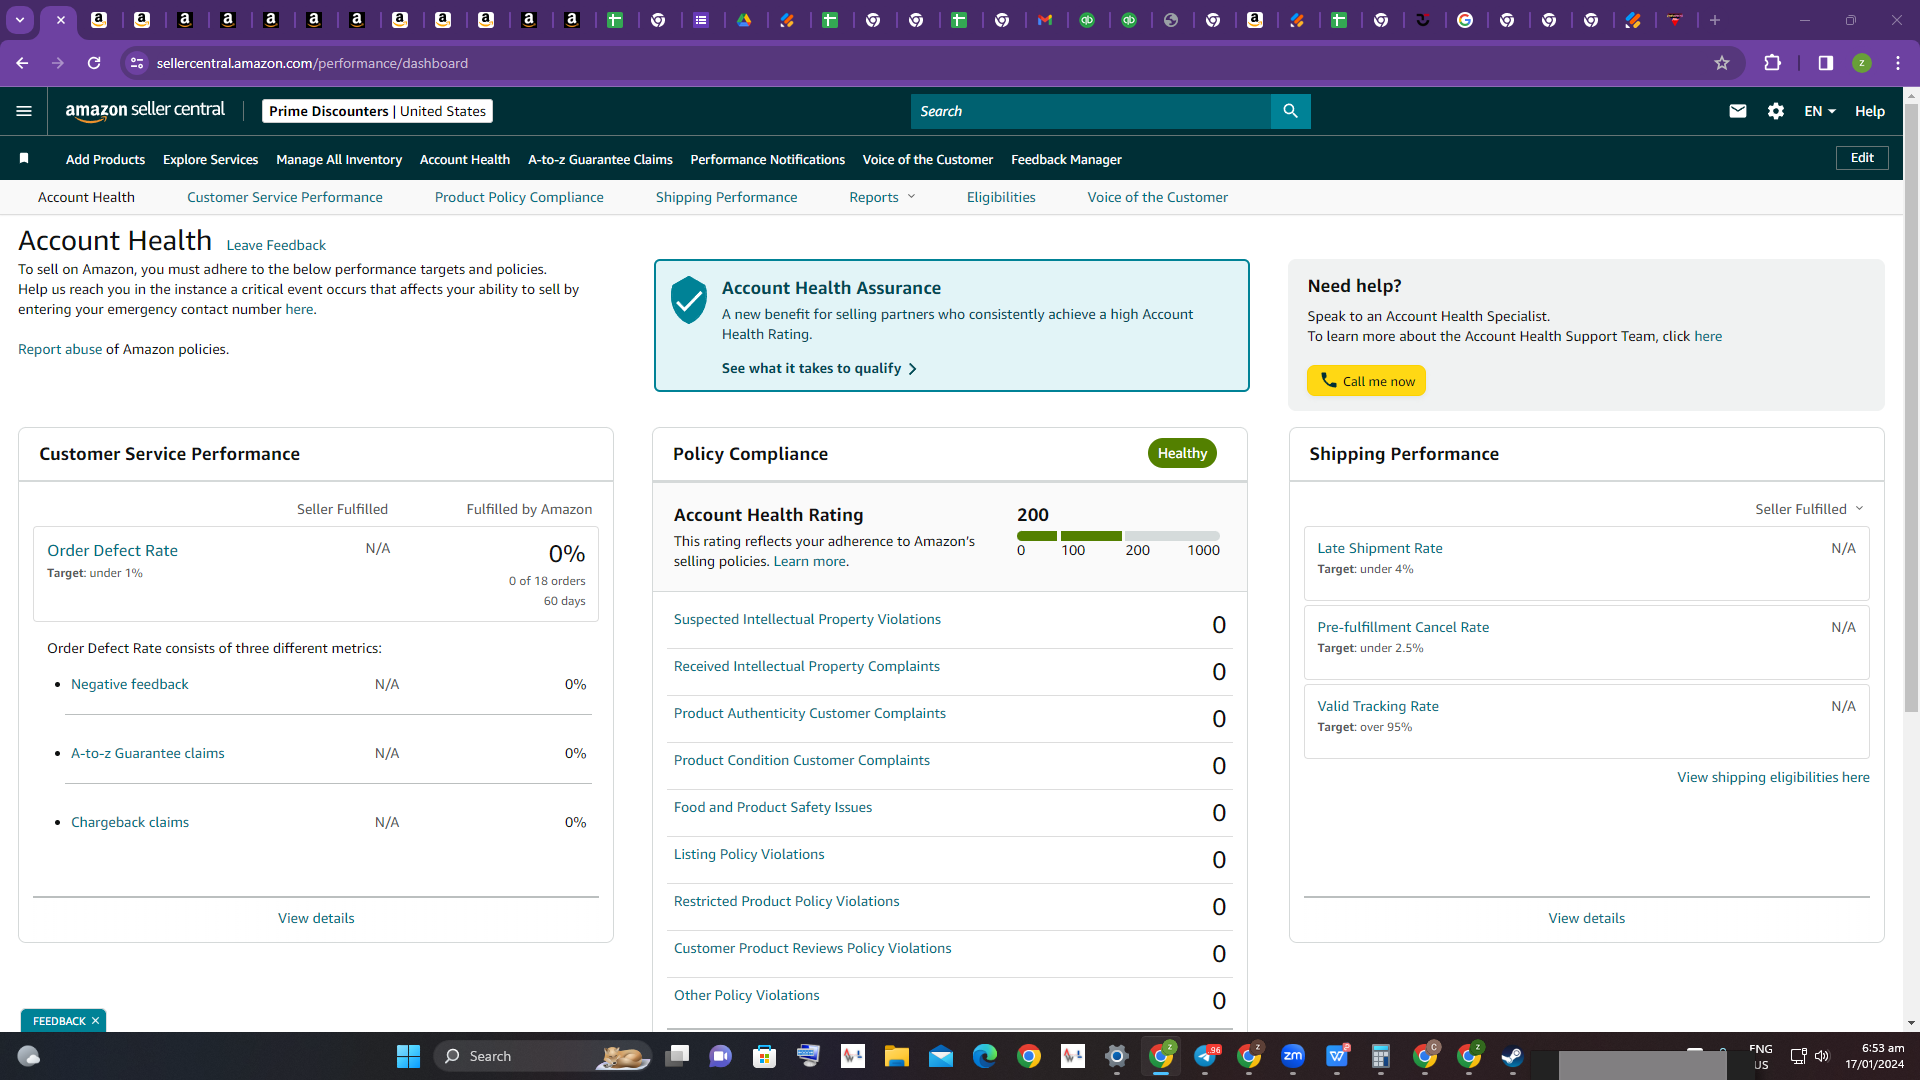Click the browser address bar
Screen dimensions: 1920x1080
tap(930, 63)
